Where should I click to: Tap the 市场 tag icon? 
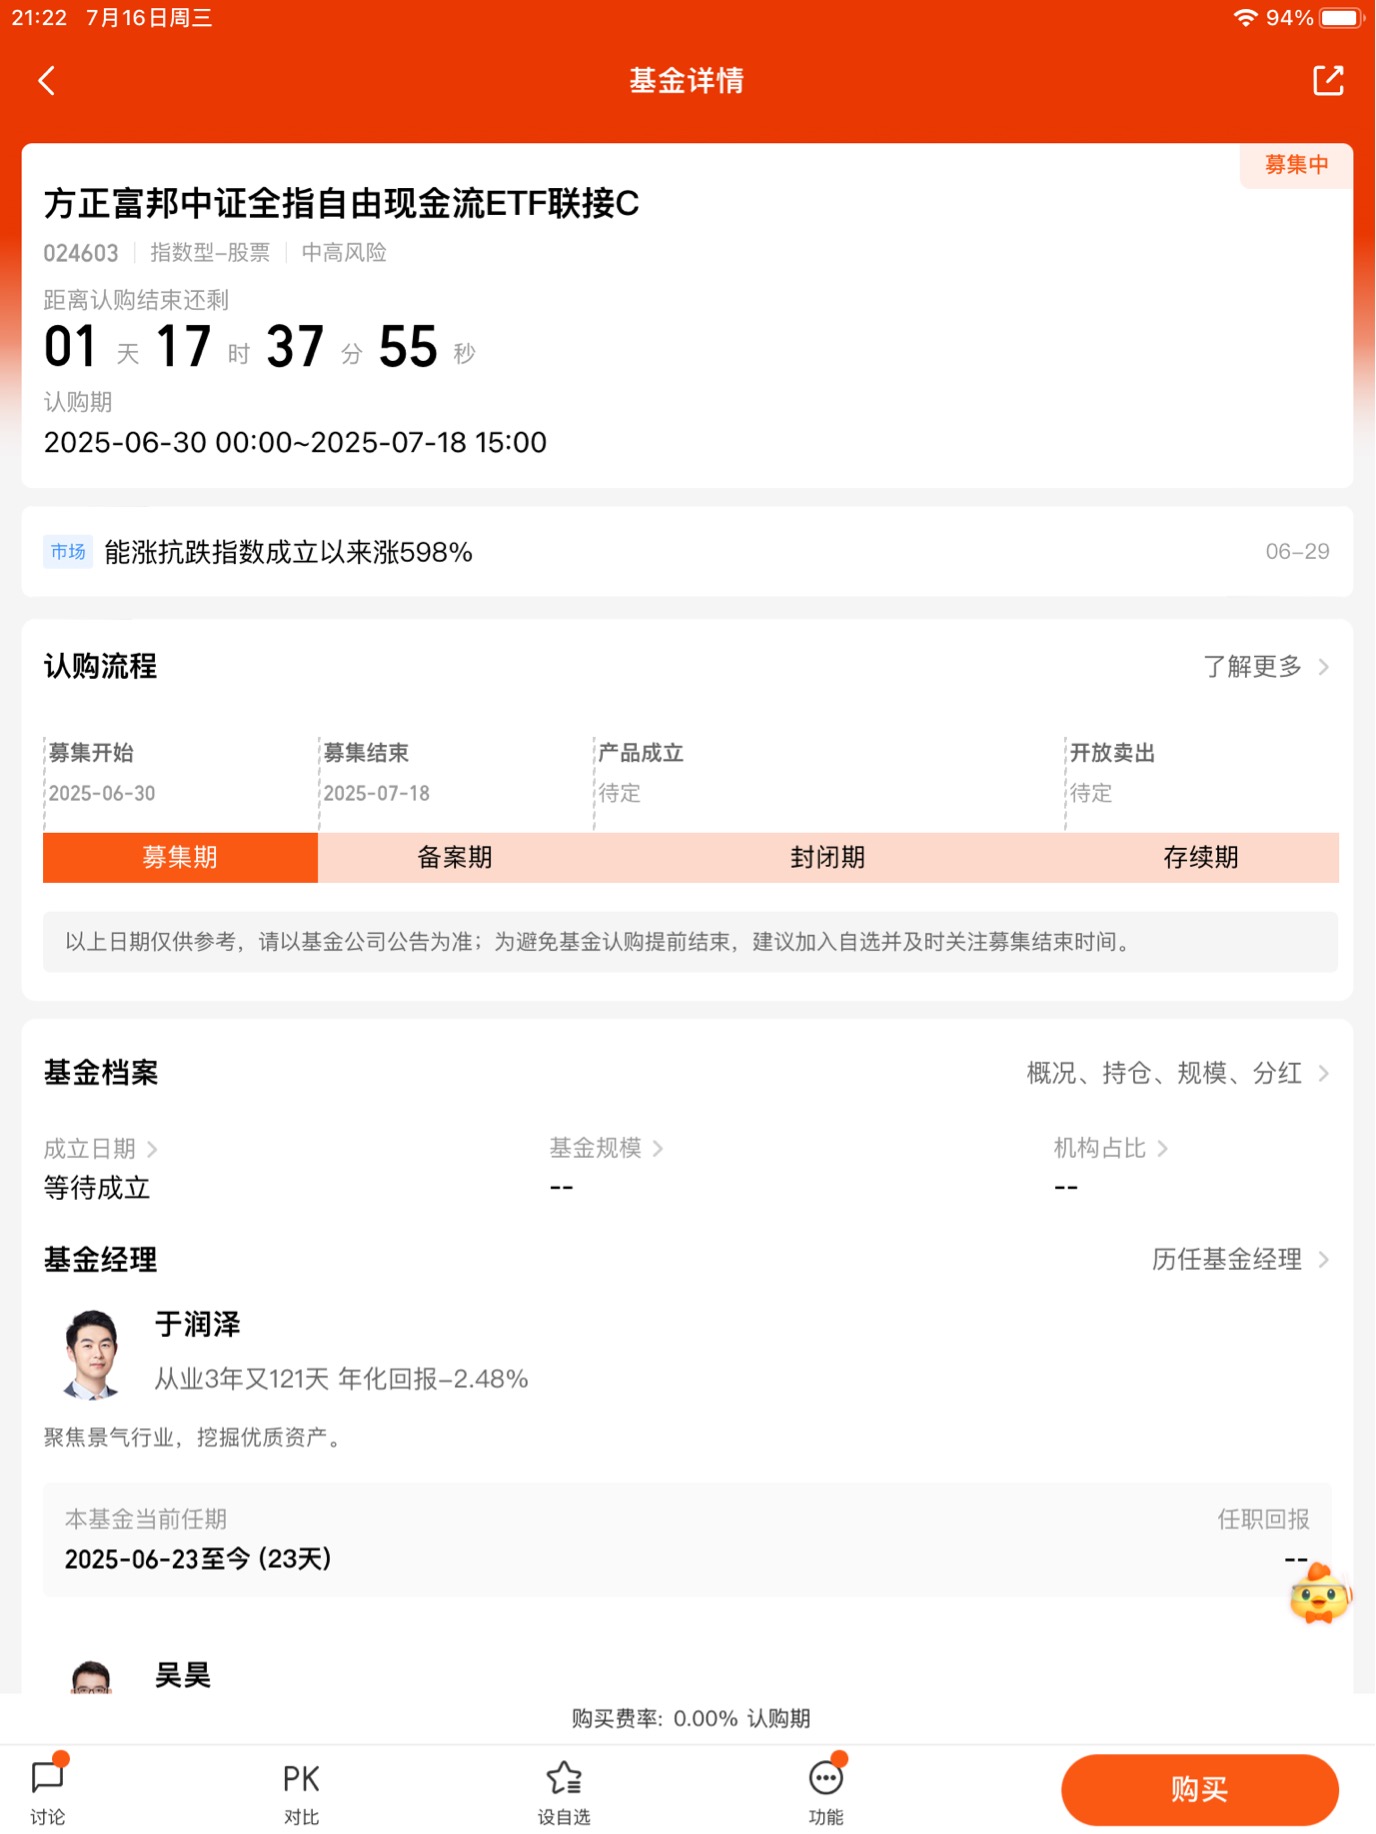[68, 551]
